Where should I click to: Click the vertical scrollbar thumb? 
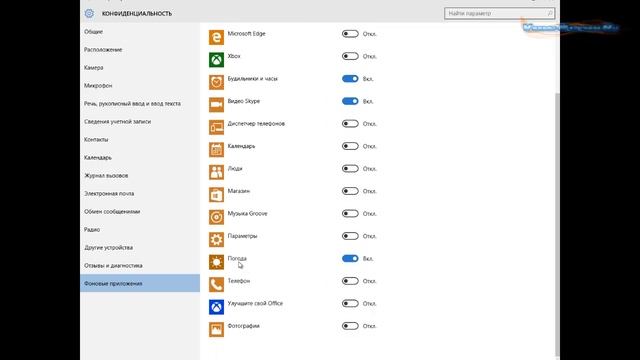(x=557, y=224)
